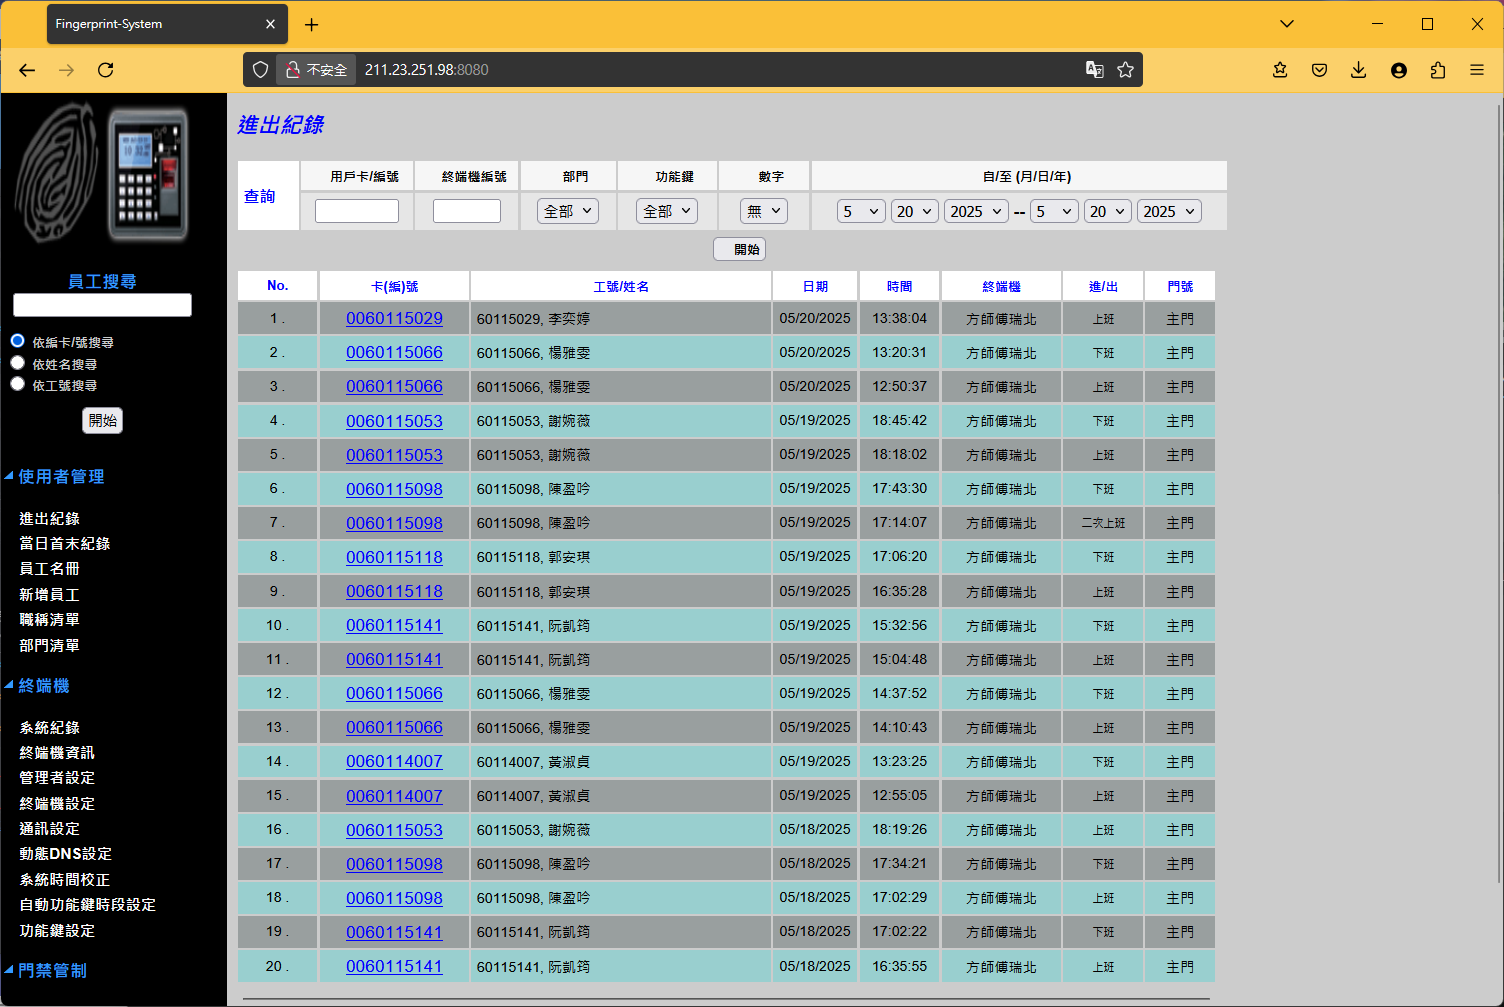1504x1007 pixels.
Task: Open card 0060115029 in row 1
Action: tap(394, 319)
